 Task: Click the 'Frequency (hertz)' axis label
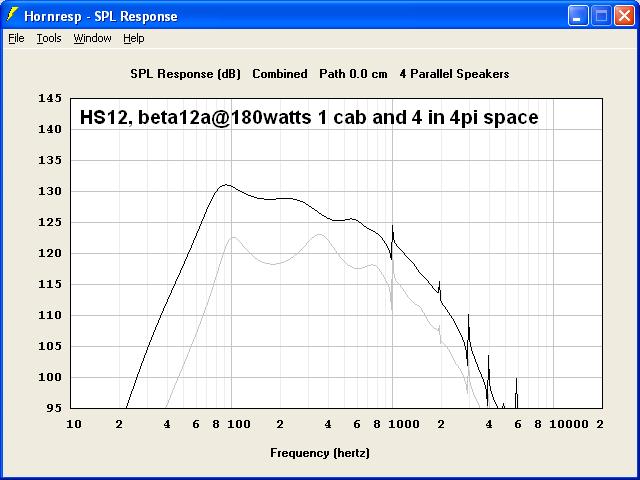[320, 453]
